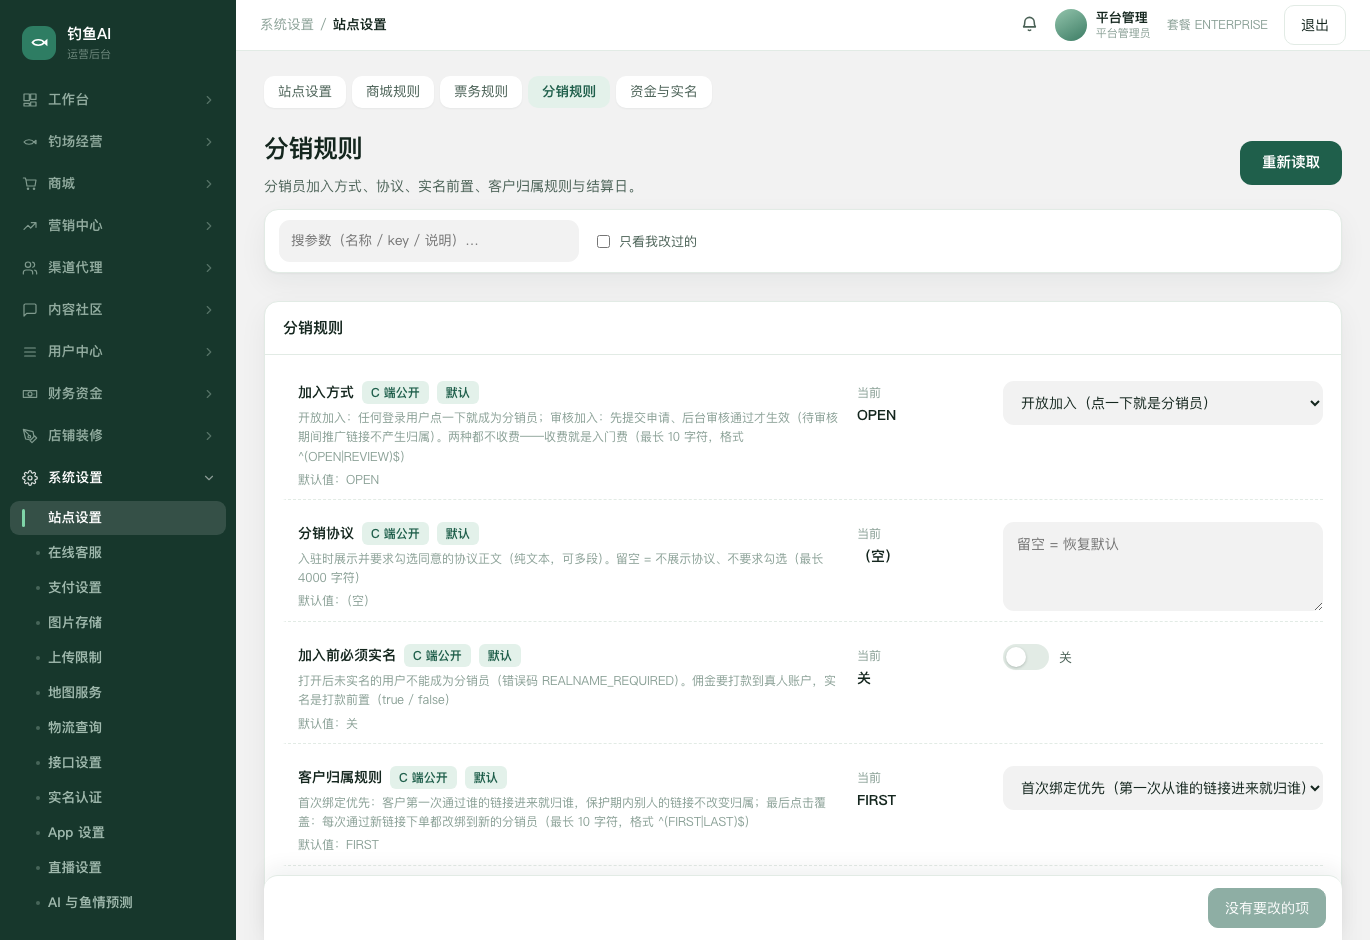The width and height of the screenshot is (1370, 940).
Task: Switch to the 资金与实名 tab
Action: tap(664, 91)
